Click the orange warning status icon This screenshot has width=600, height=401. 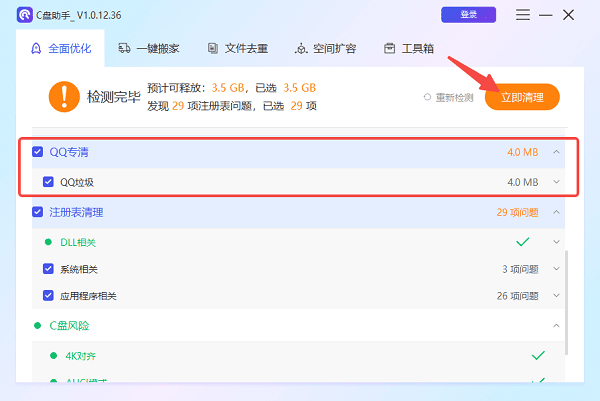[64, 97]
